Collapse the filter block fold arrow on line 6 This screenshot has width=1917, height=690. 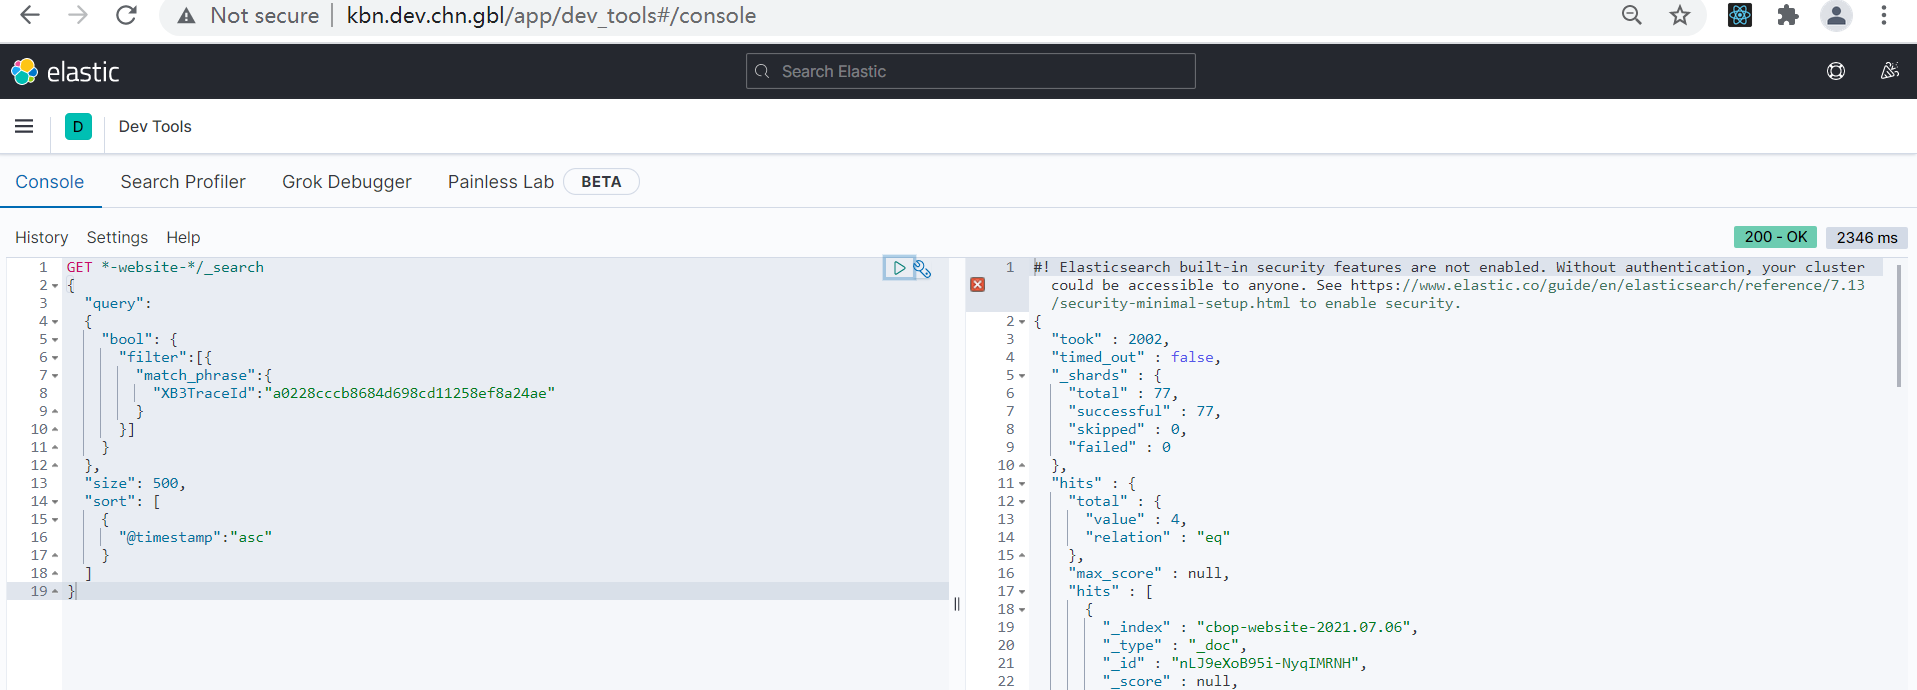55,358
